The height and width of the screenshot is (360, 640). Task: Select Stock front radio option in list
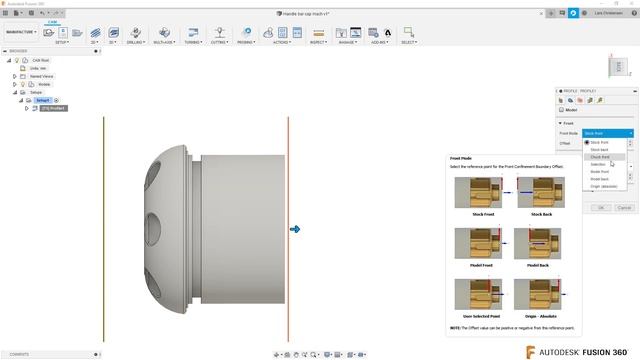[587, 142]
